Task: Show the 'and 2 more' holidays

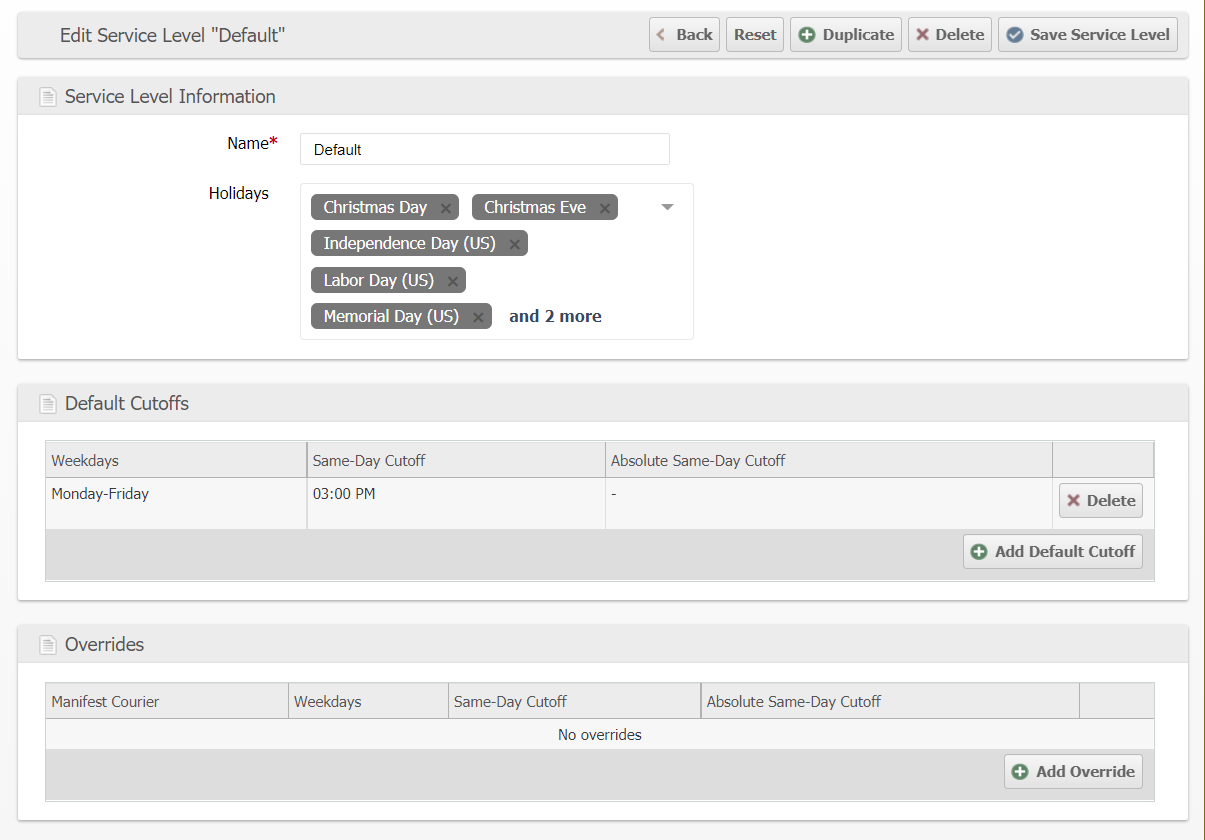Action: tap(555, 316)
